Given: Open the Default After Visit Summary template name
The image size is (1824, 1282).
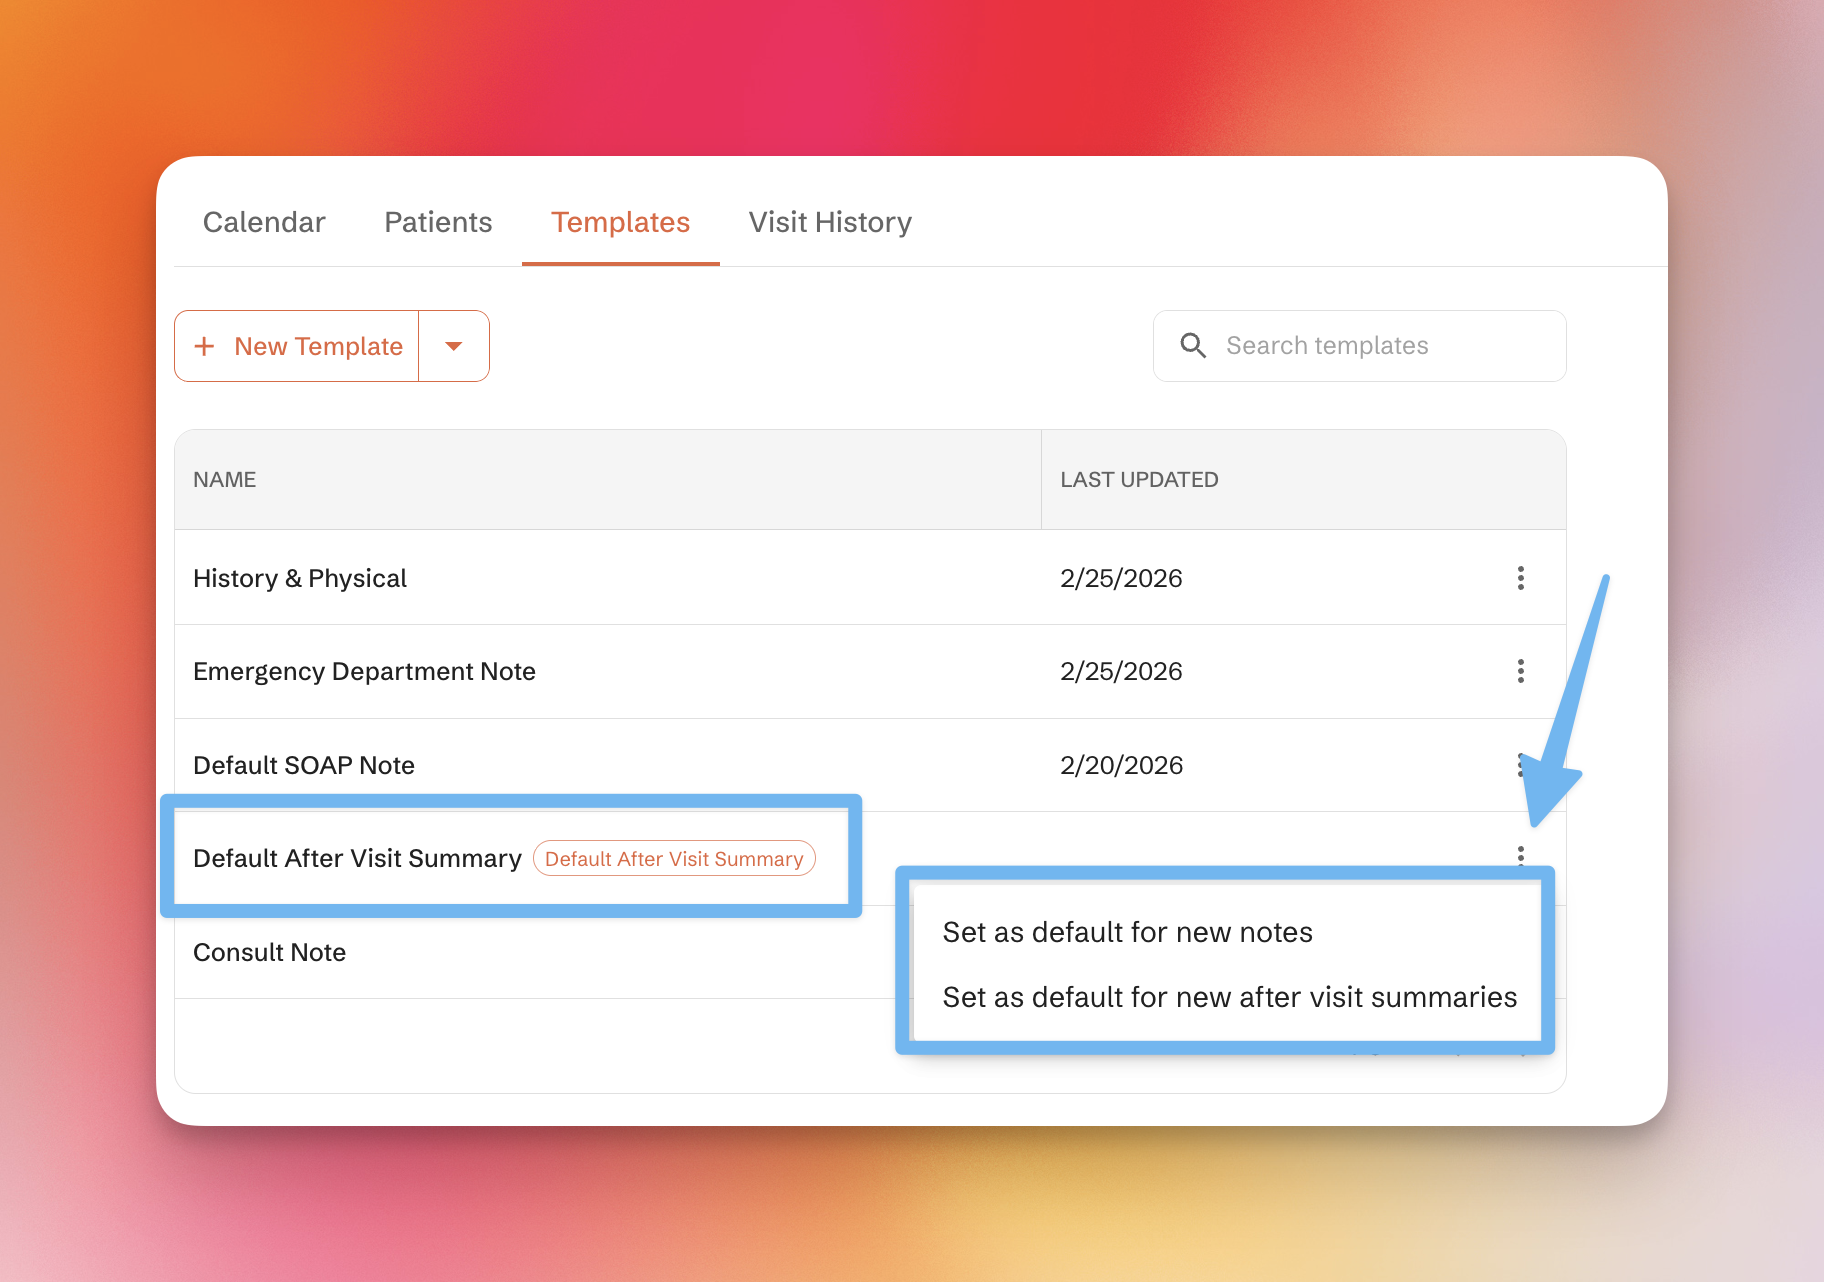Looking at the screenshot, I should tap(357, 858).
